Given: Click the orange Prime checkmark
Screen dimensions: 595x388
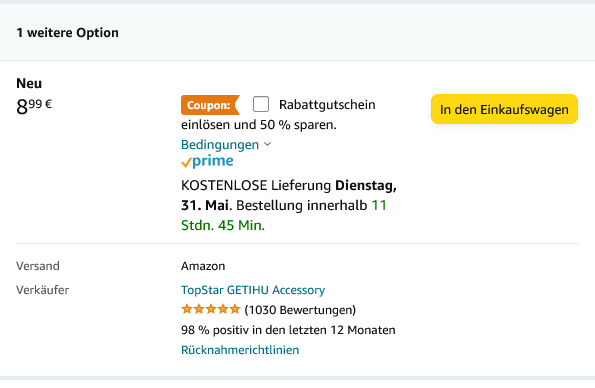Looking at the screenshot, I should [x=186, y=163].
